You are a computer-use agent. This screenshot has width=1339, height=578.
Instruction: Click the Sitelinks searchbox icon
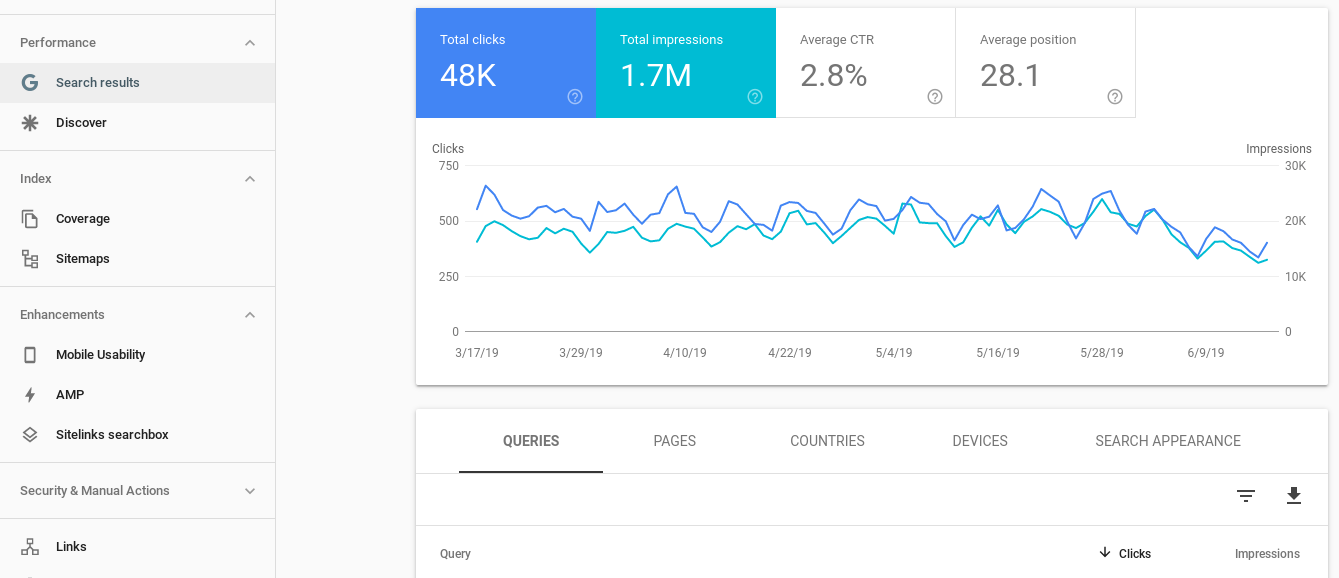click(x=31, y=434)
